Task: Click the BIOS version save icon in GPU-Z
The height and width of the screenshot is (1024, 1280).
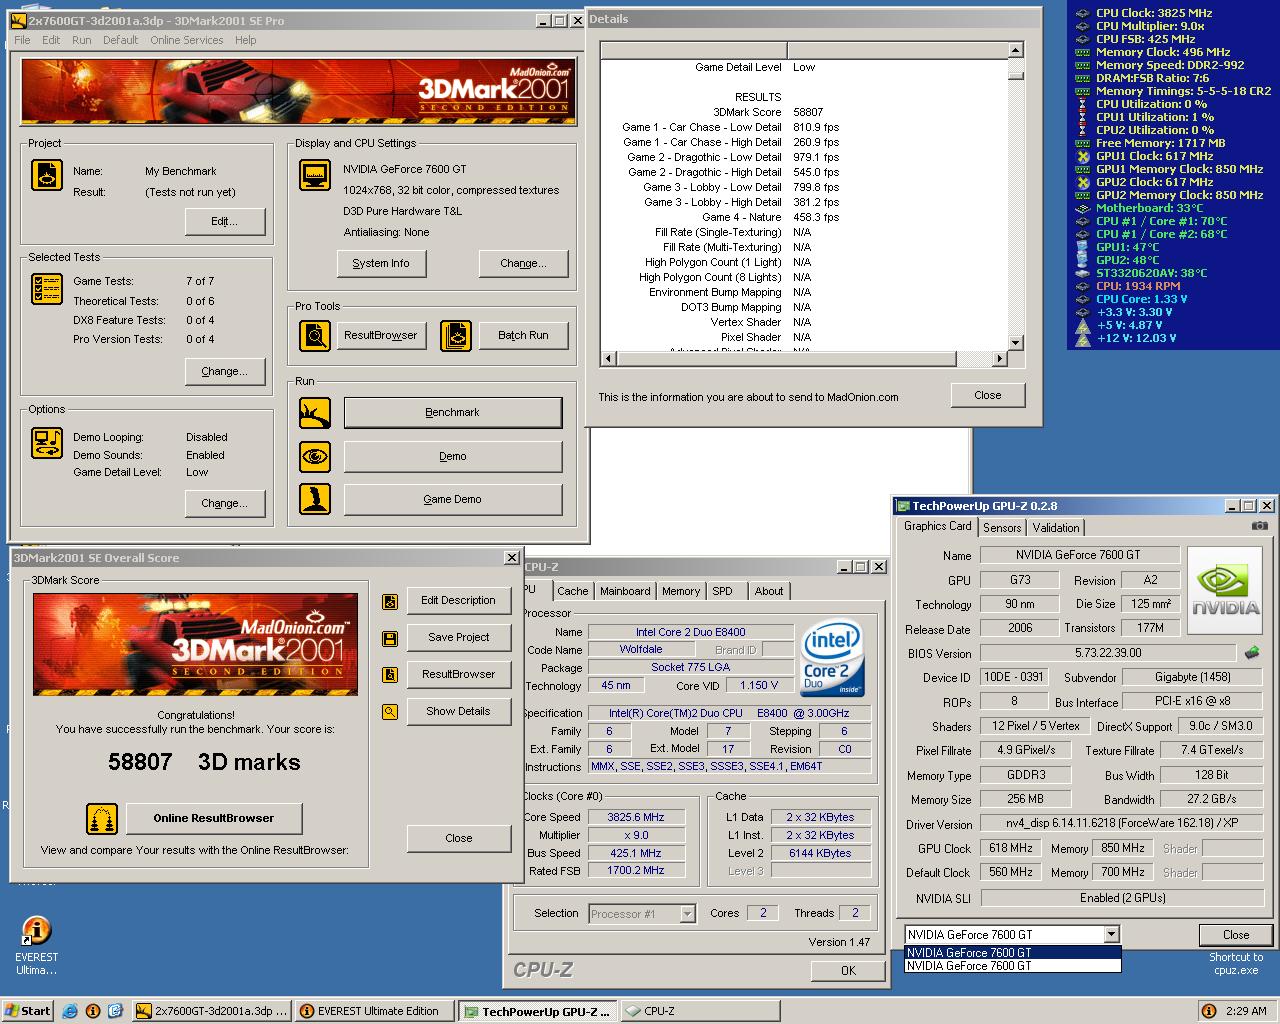Action: click(x=1252, y=653)
